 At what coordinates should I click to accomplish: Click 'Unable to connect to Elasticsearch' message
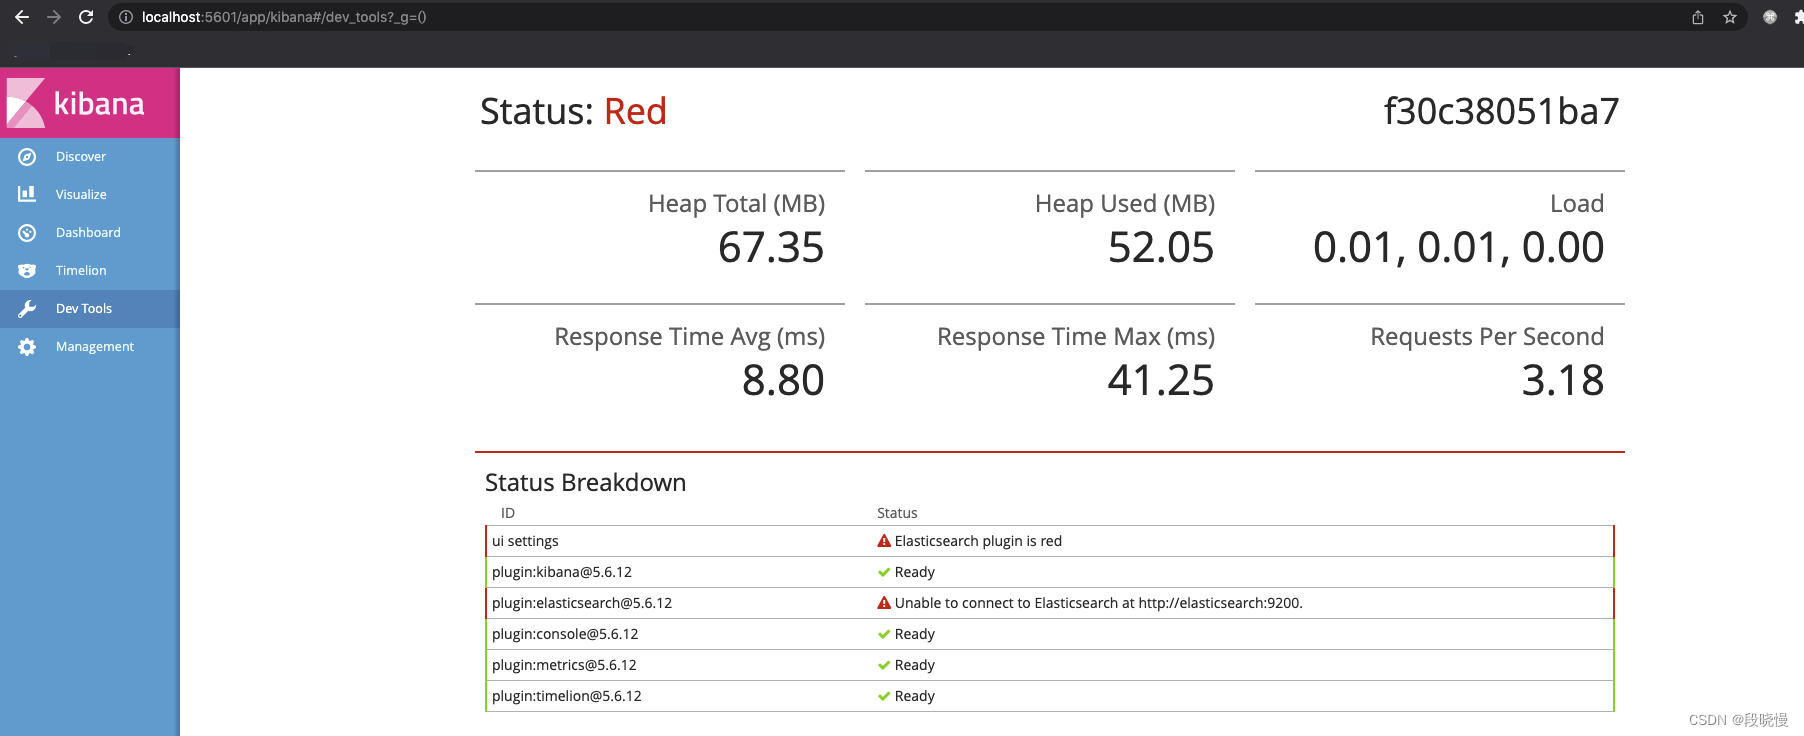[x=1098, y=603]
